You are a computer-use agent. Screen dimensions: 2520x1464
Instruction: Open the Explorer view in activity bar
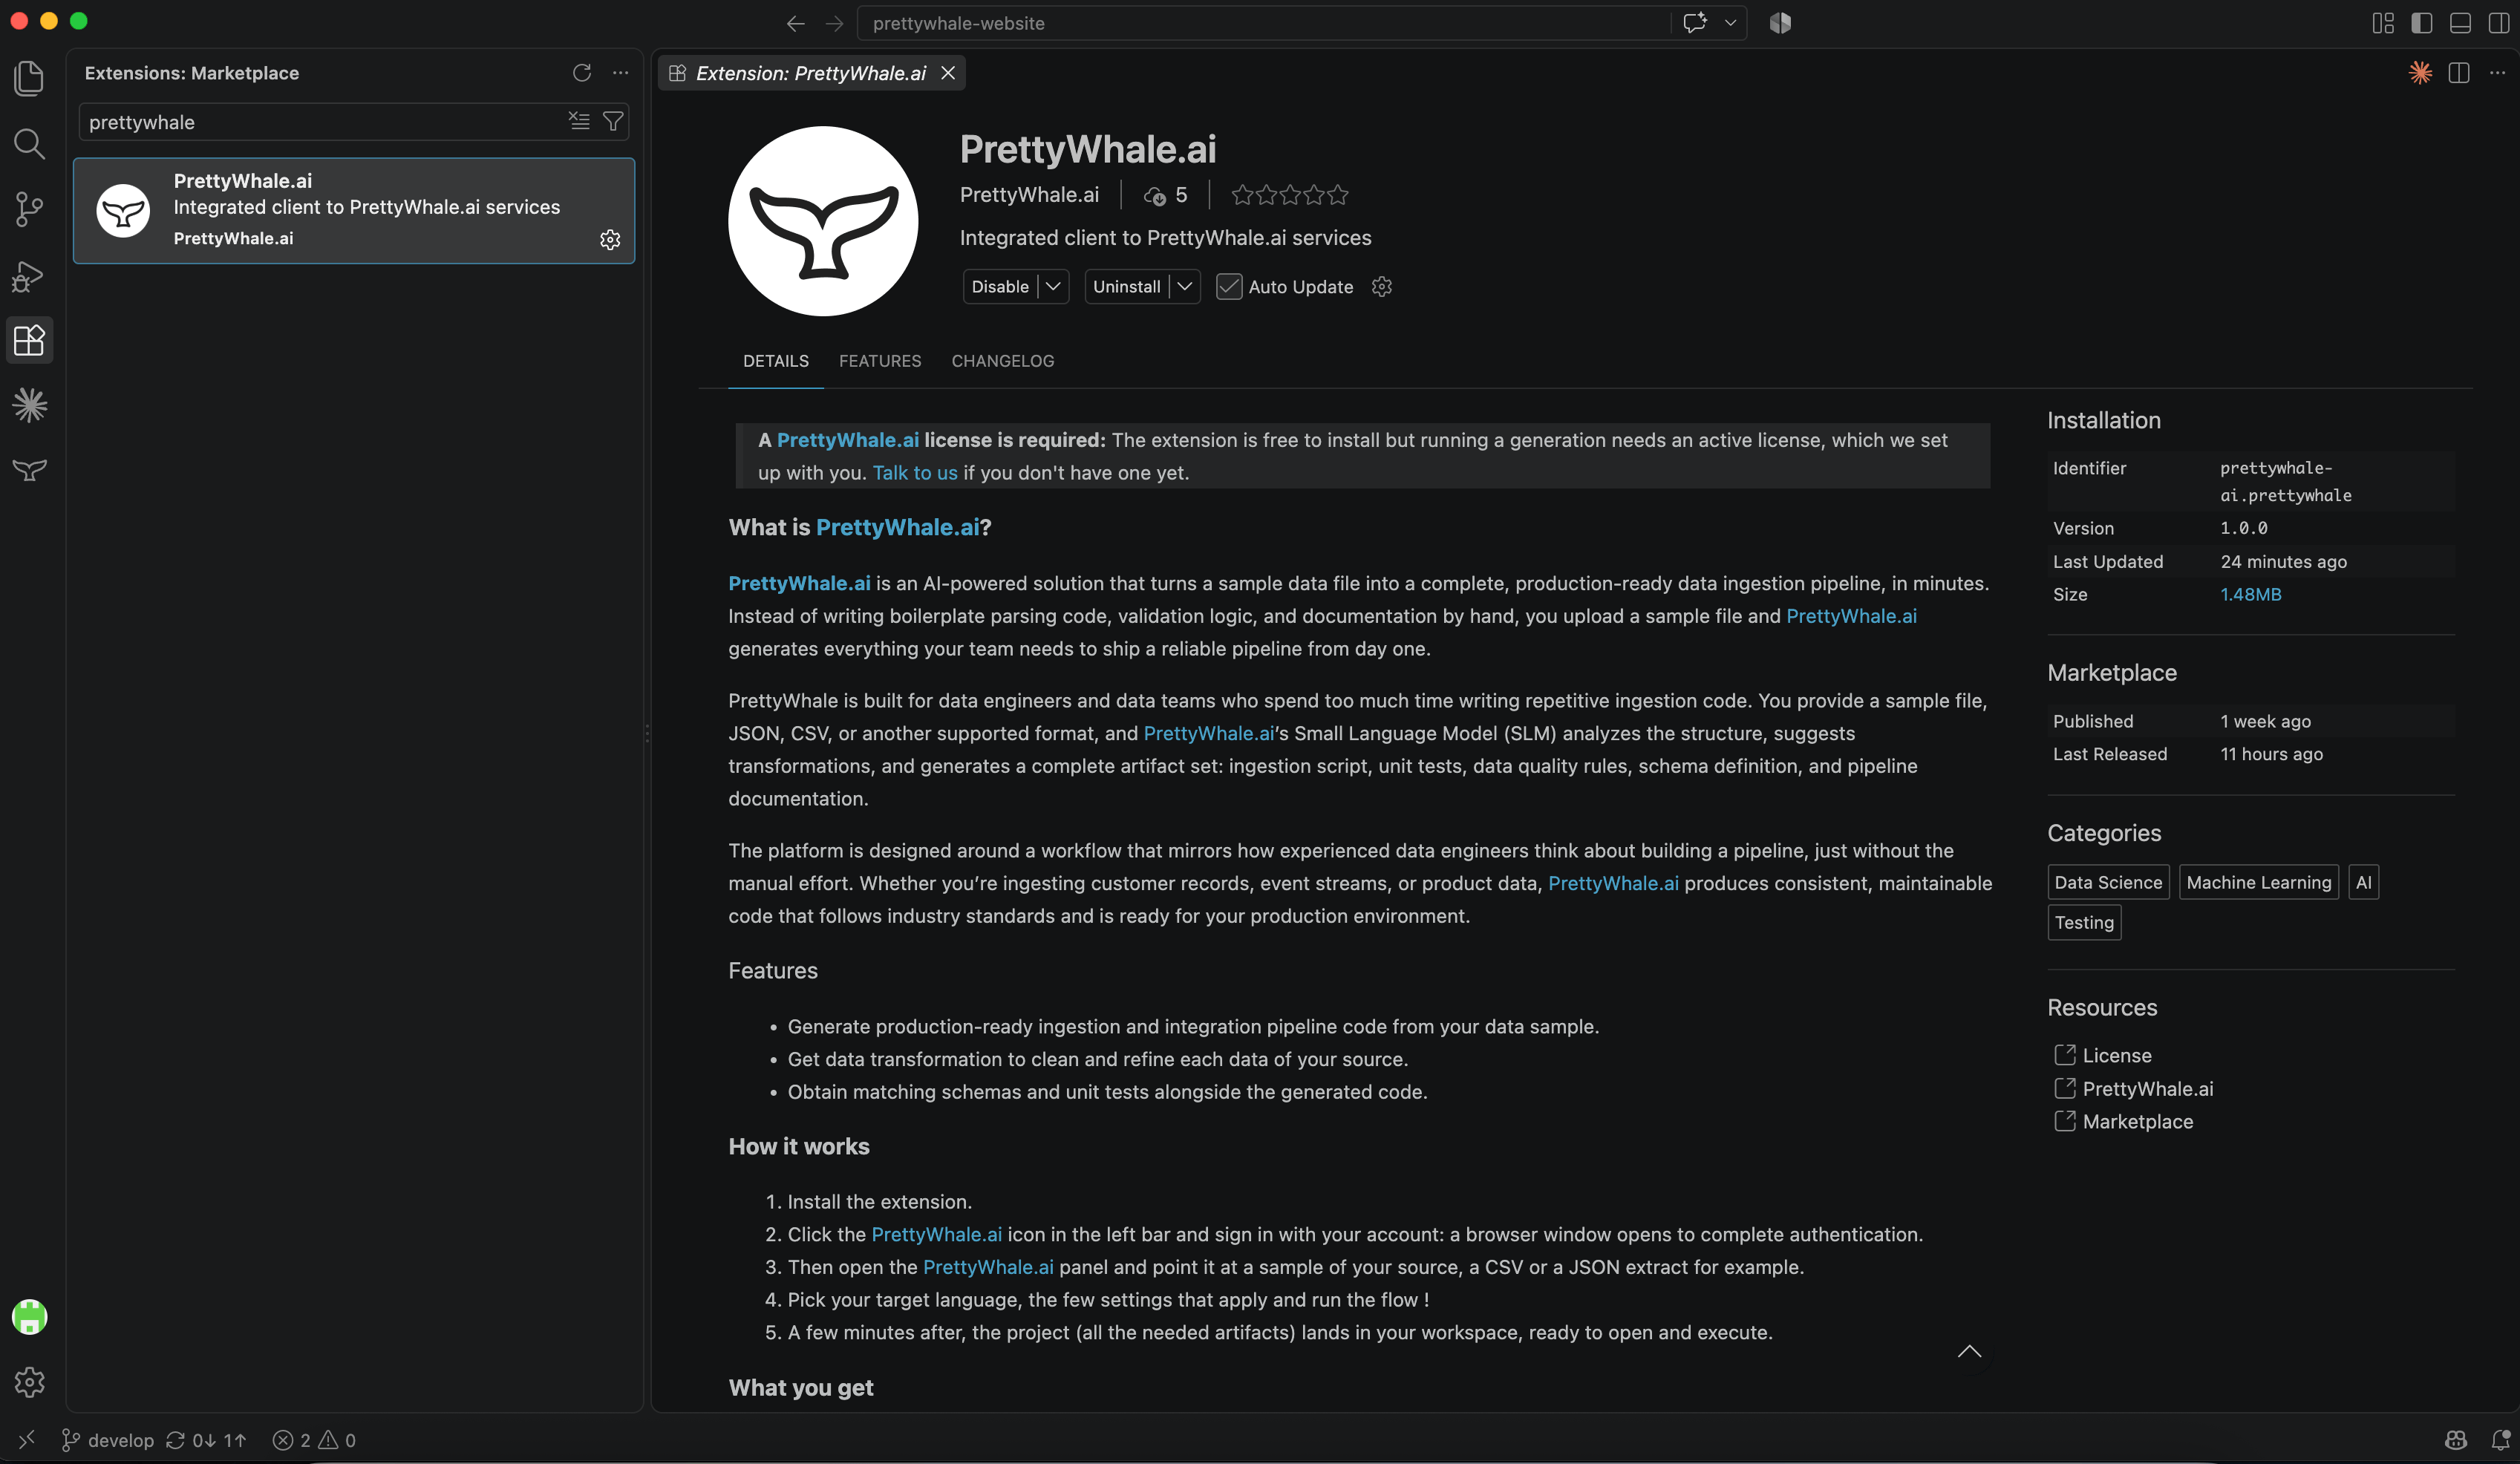tap(29, 77)
